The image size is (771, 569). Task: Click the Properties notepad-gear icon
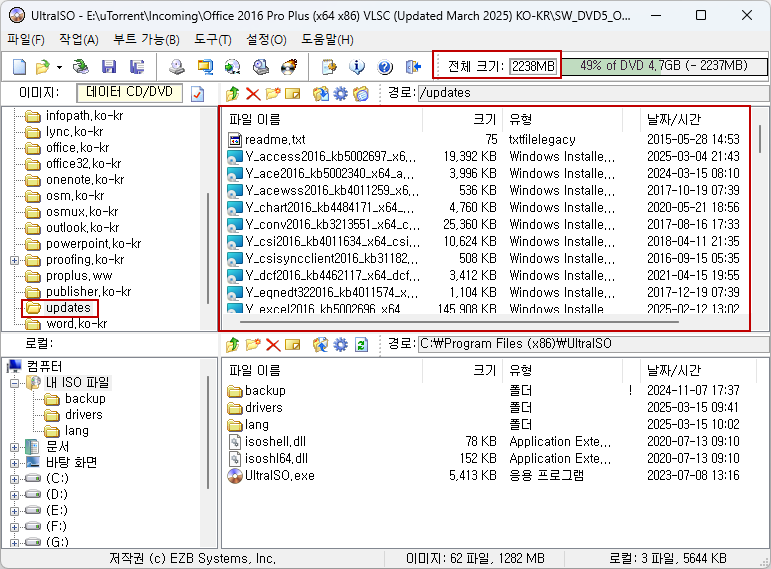tap(329, 66)
